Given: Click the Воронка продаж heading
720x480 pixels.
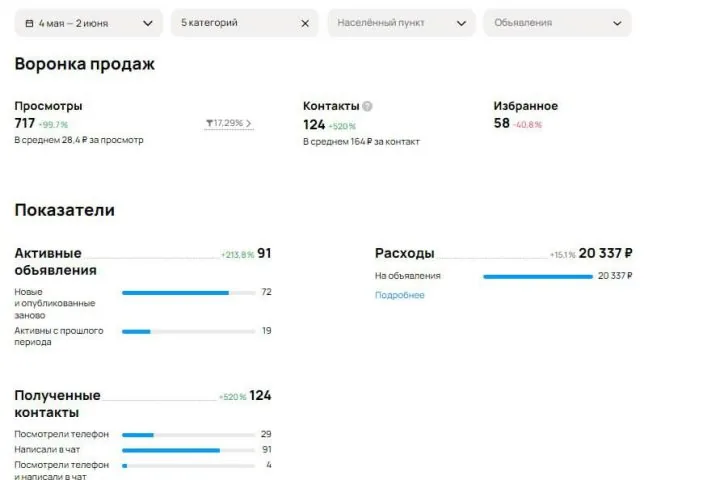Looking at the screenshot, I should pos(84,64).
